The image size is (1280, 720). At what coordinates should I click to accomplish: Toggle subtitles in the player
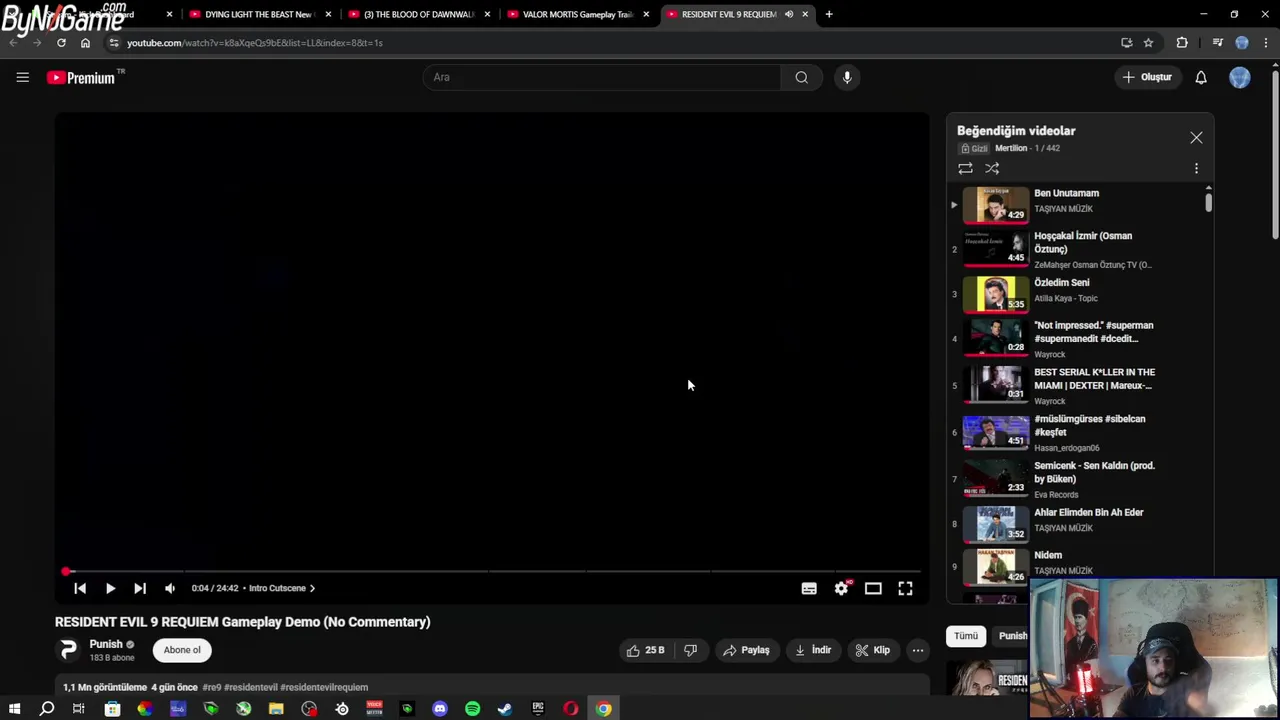(809, 588)
